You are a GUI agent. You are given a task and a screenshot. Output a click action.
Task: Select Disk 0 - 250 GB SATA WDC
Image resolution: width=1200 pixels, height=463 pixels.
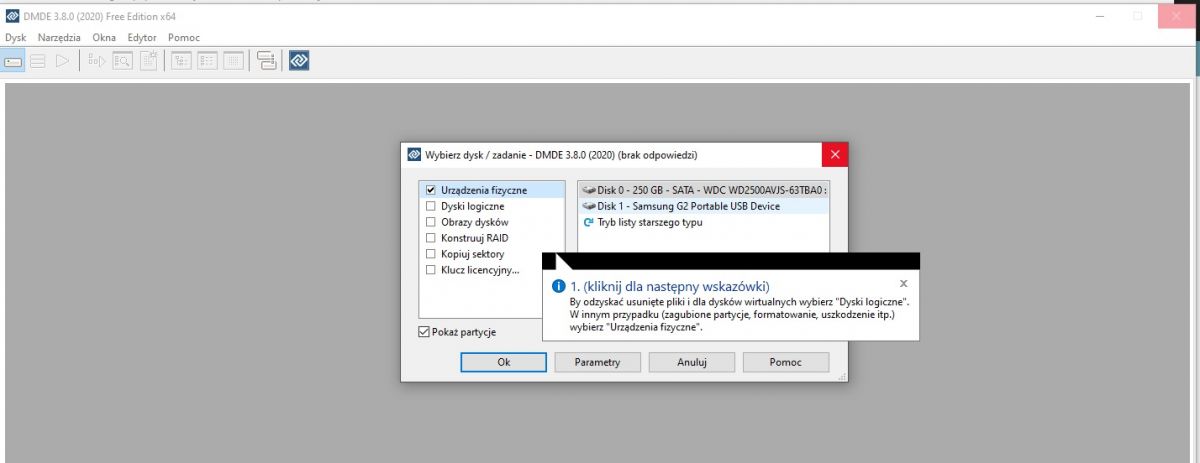click(x=704, y=190)
